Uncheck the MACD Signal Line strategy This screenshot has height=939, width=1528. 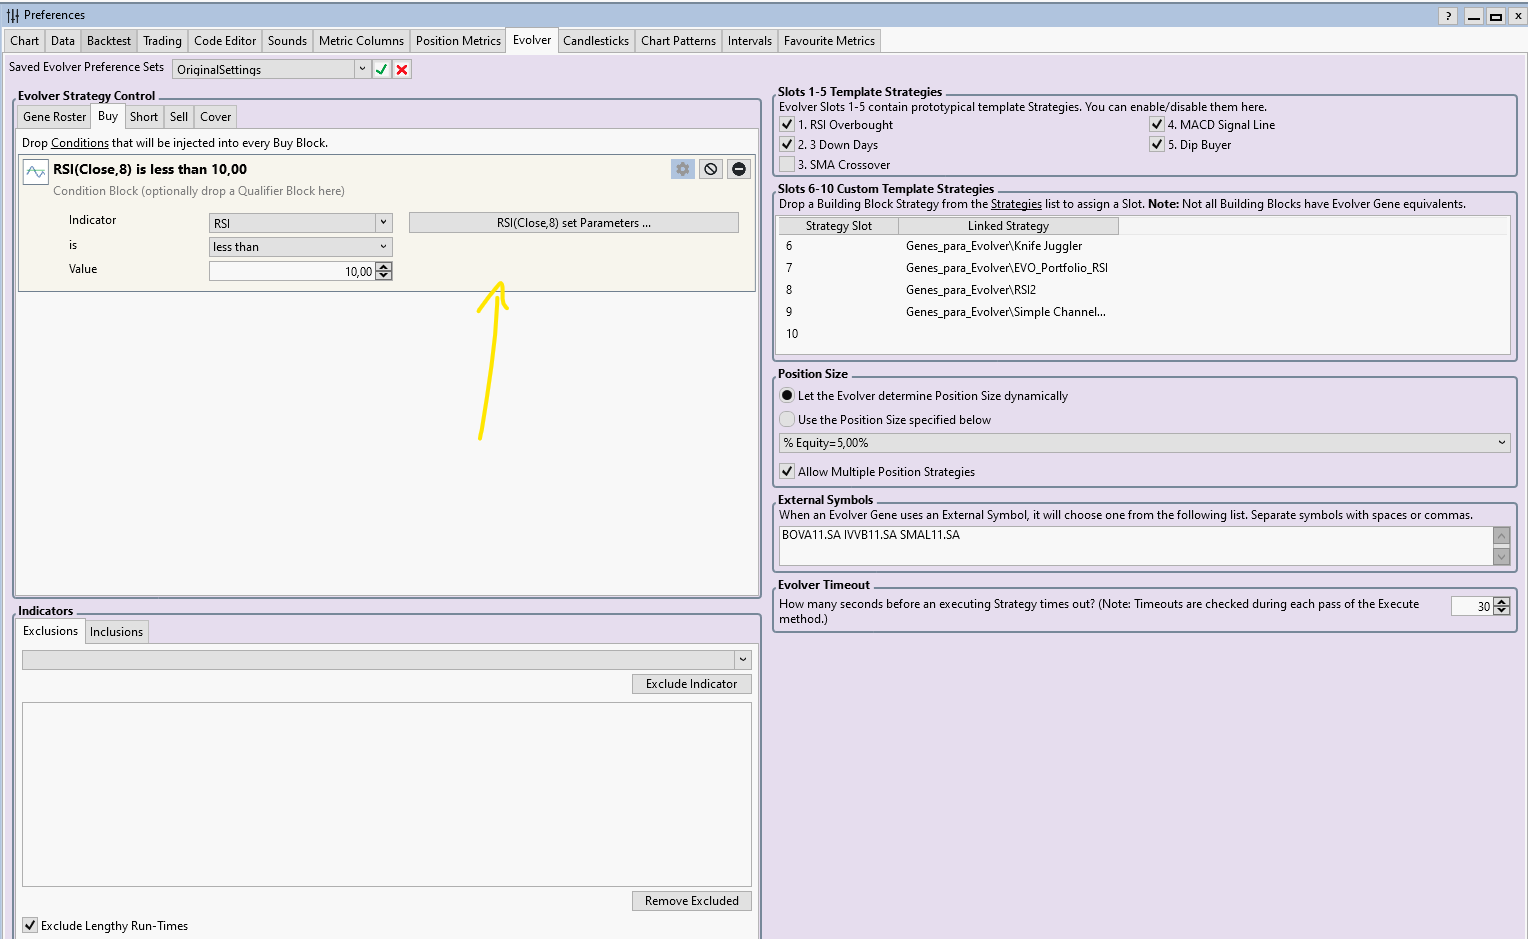1157,125
